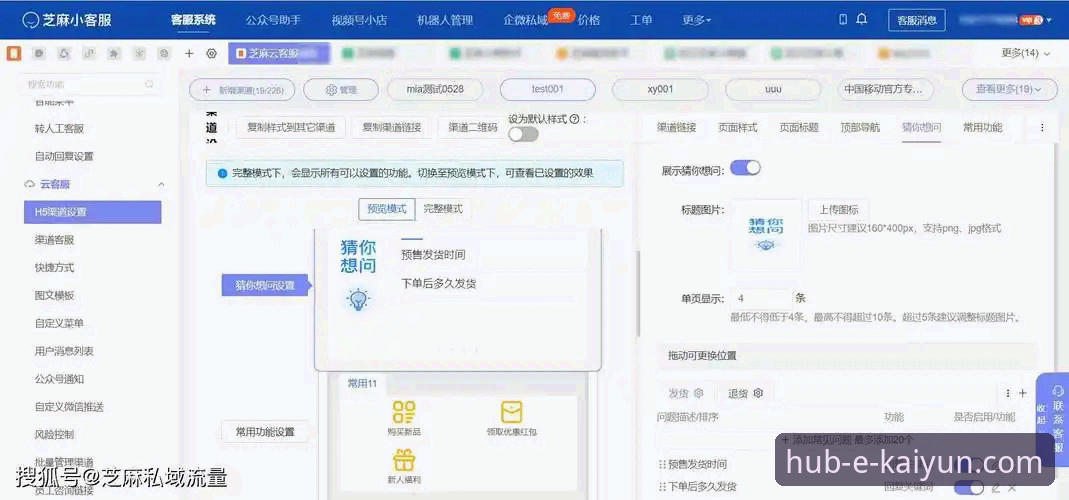Screen dimensions: 1069x500
Task: Select the mia测试0528 channel
Action: pos(435,89)
